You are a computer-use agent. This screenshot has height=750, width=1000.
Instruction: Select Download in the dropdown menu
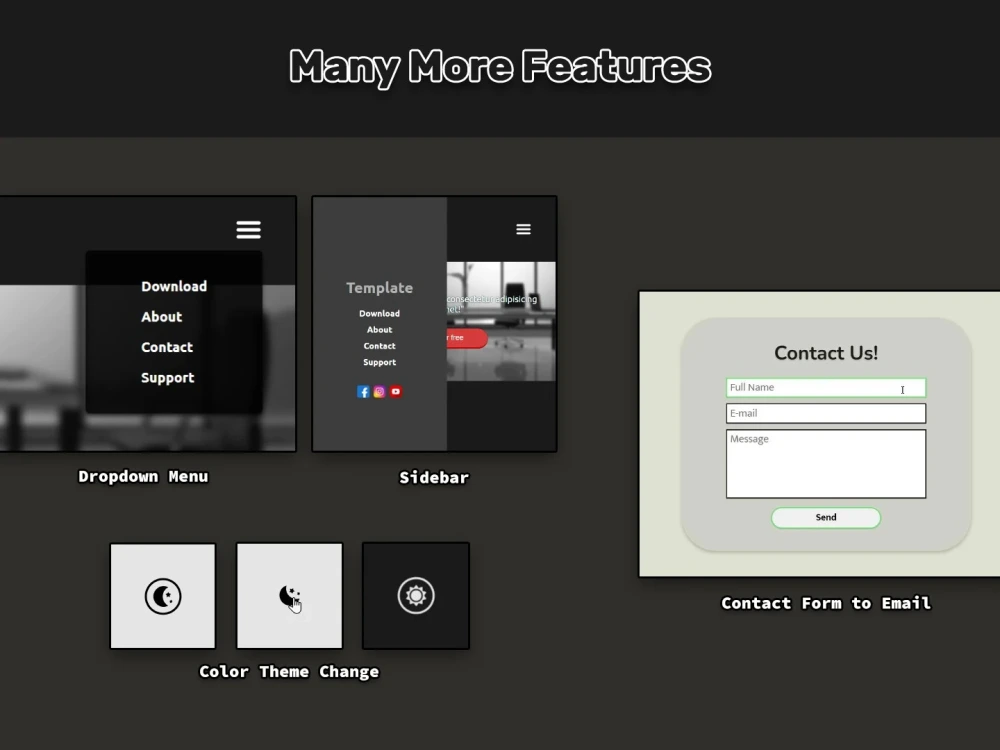(x=174, y=286)
